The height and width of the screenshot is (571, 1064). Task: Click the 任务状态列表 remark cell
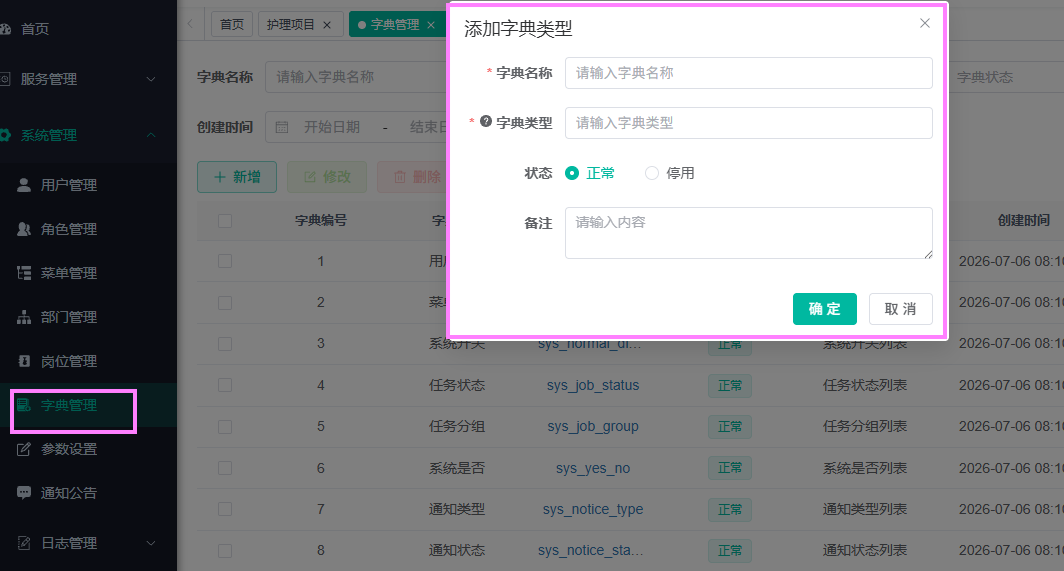click(864, 386)
